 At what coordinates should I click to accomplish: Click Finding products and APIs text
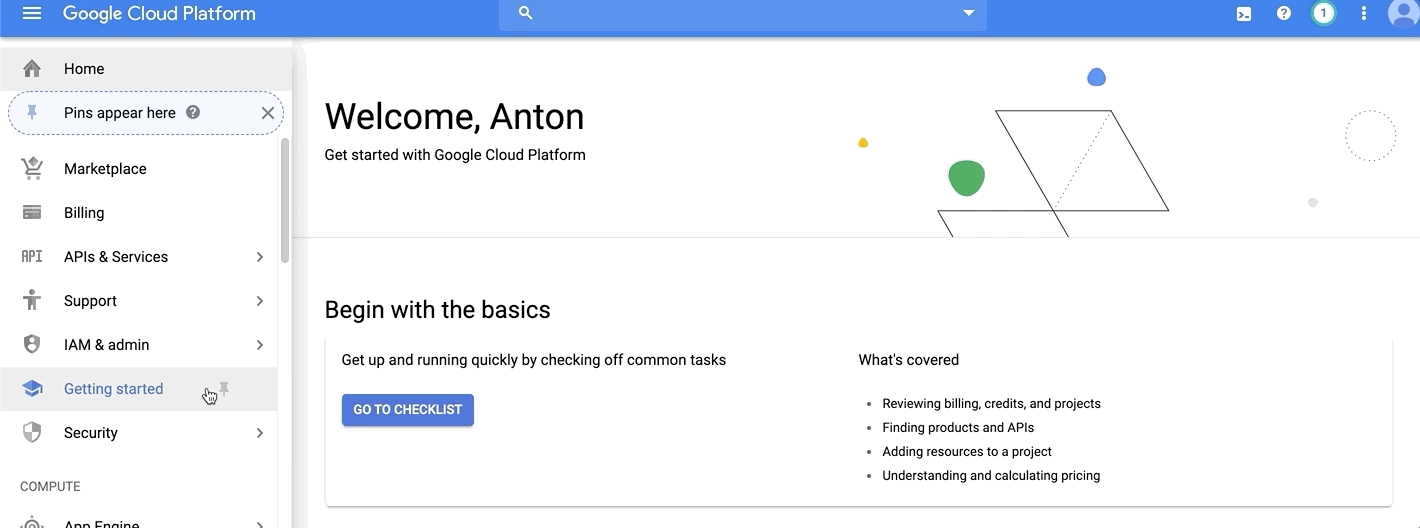click(958, 428)
